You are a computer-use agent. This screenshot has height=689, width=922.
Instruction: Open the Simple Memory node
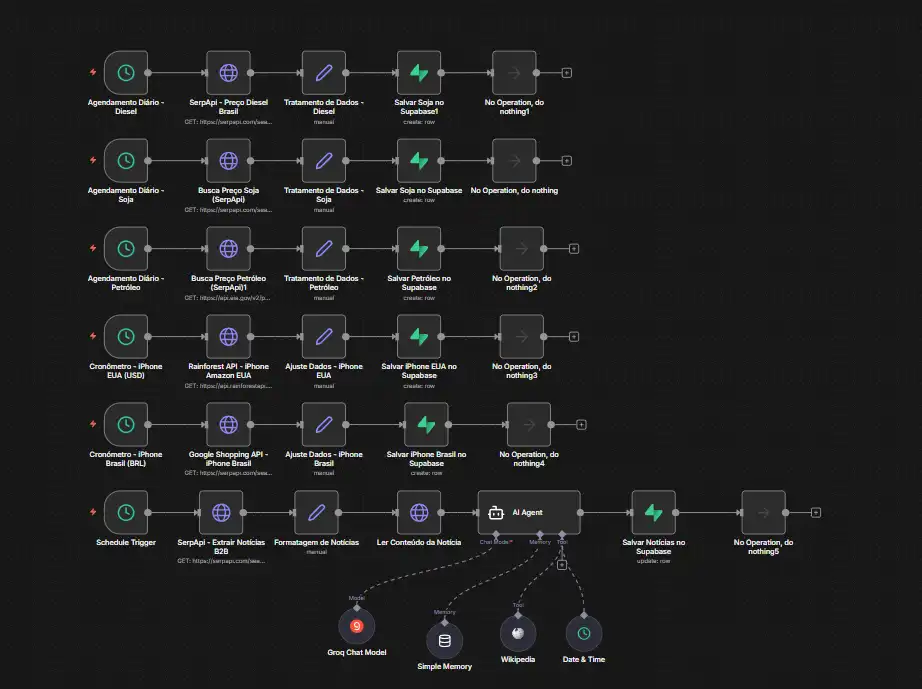(x=444, y=640)
